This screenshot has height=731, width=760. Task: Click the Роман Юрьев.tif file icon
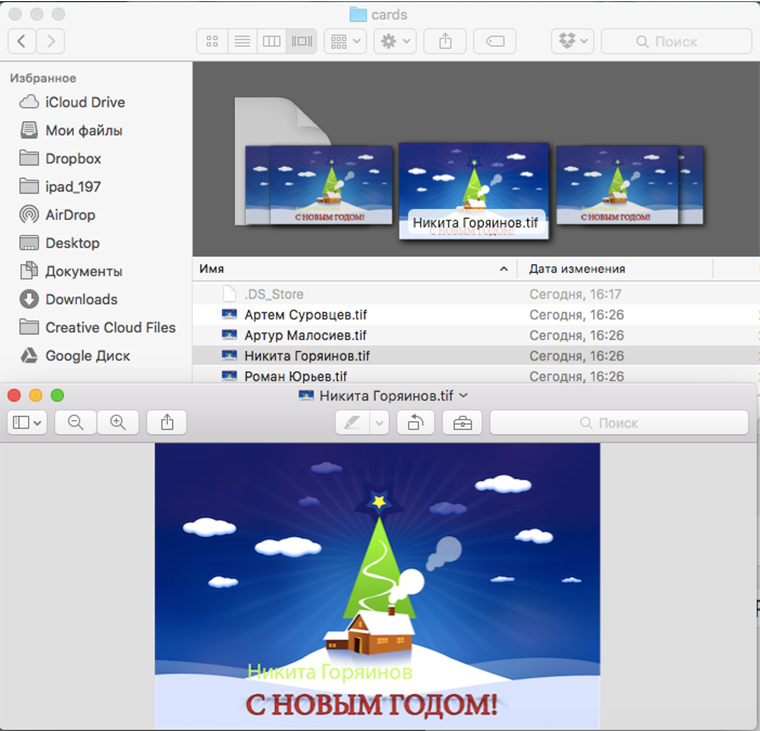pyautogui.click(x=229, y=376)
